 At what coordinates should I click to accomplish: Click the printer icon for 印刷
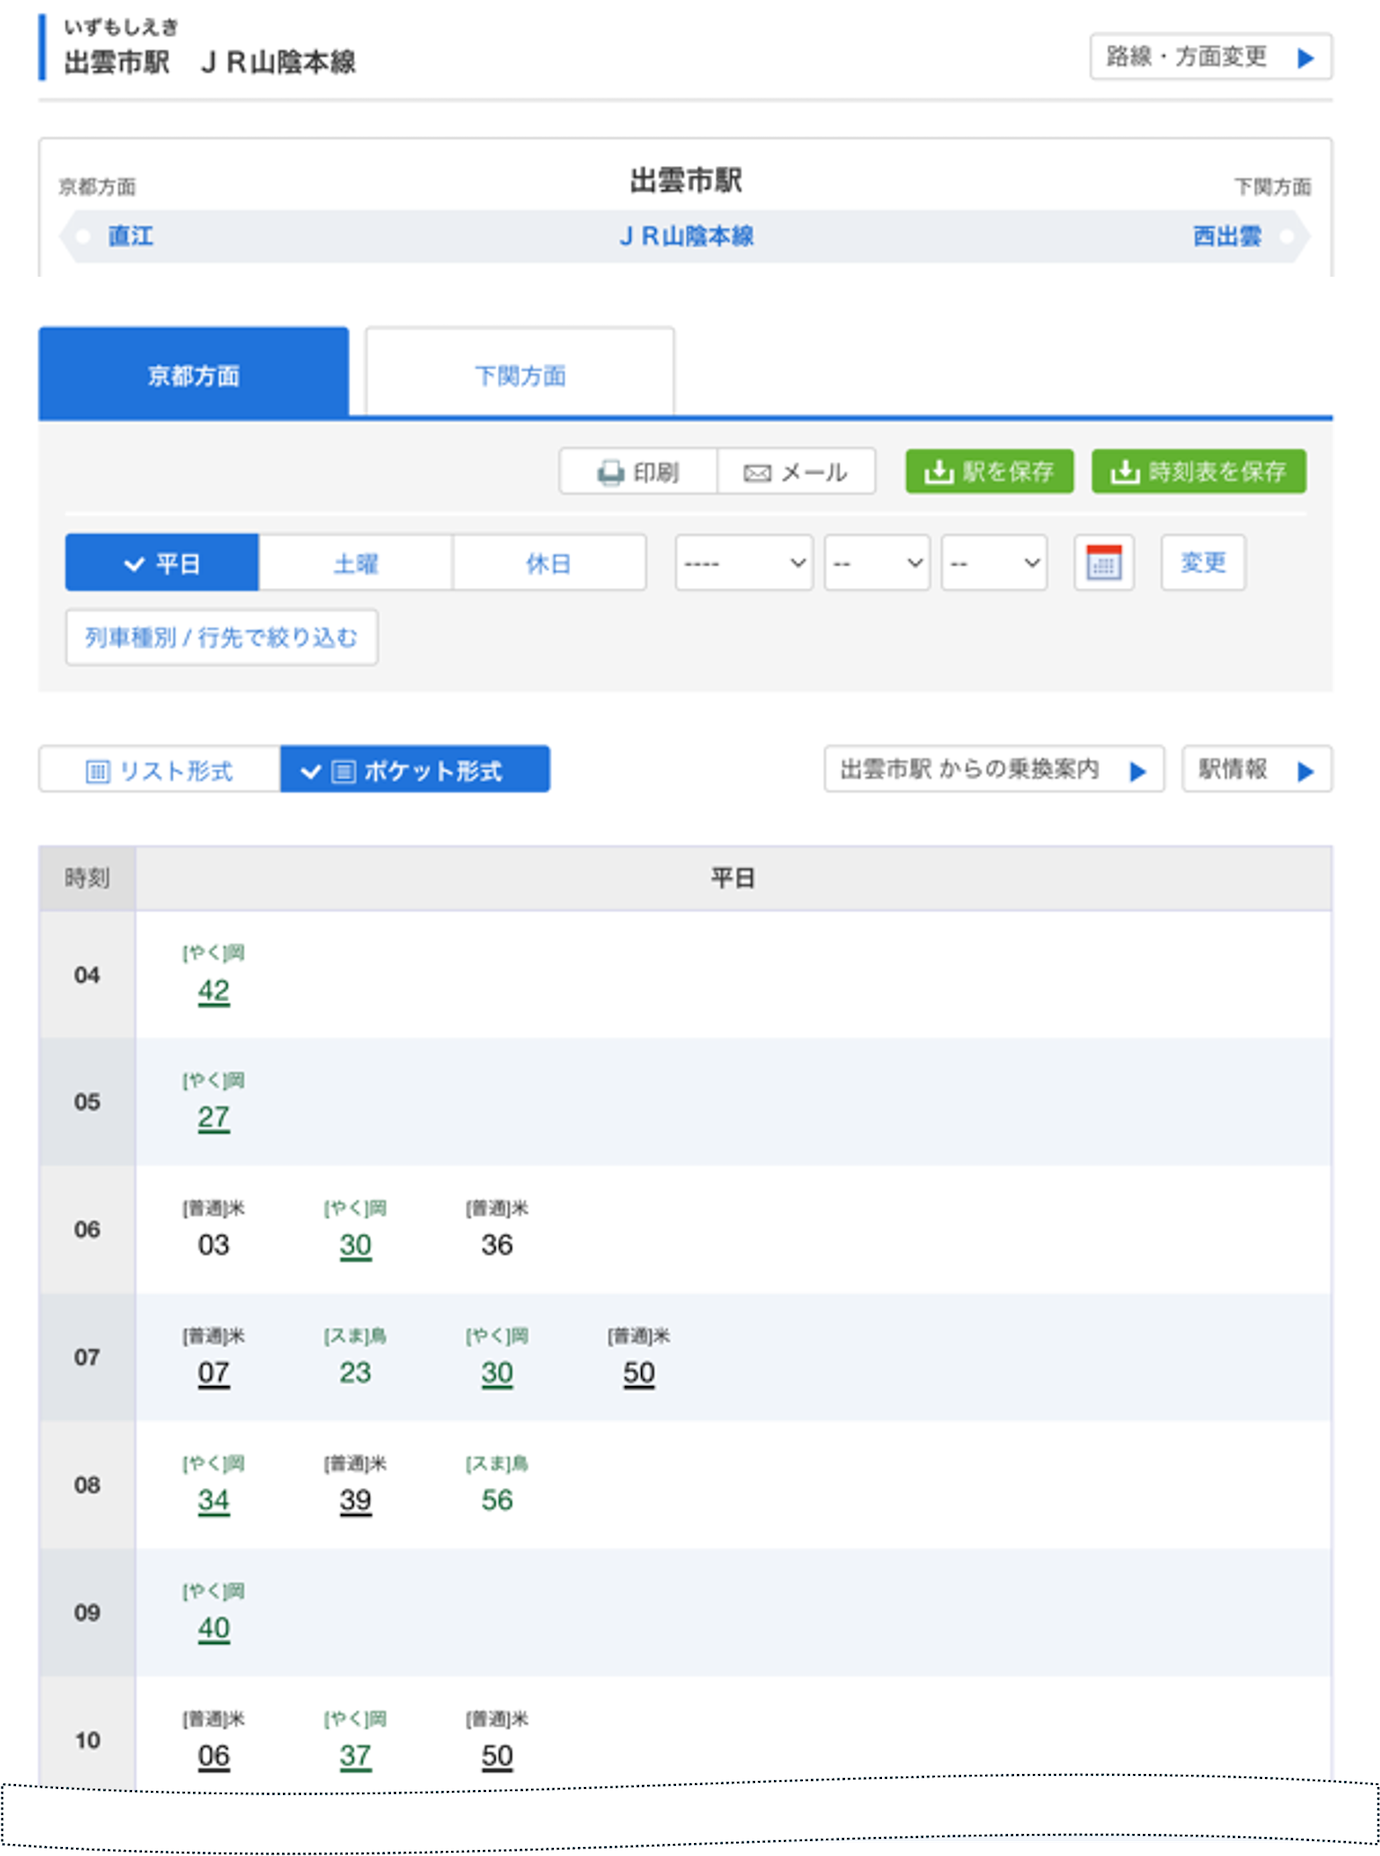(610, 472)
